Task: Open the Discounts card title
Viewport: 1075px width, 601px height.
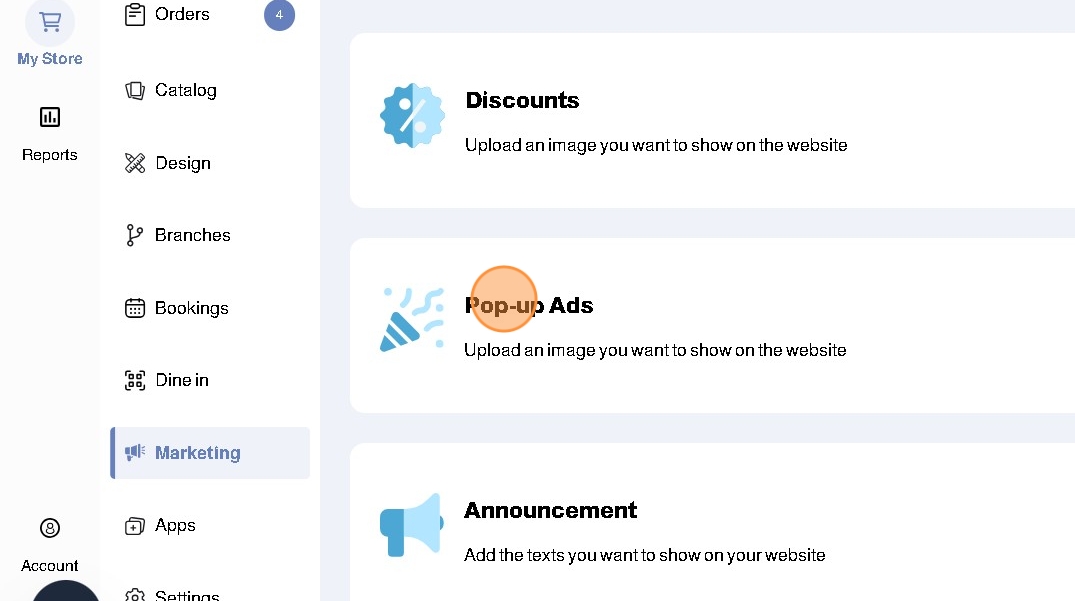Action: pos(522,100)
